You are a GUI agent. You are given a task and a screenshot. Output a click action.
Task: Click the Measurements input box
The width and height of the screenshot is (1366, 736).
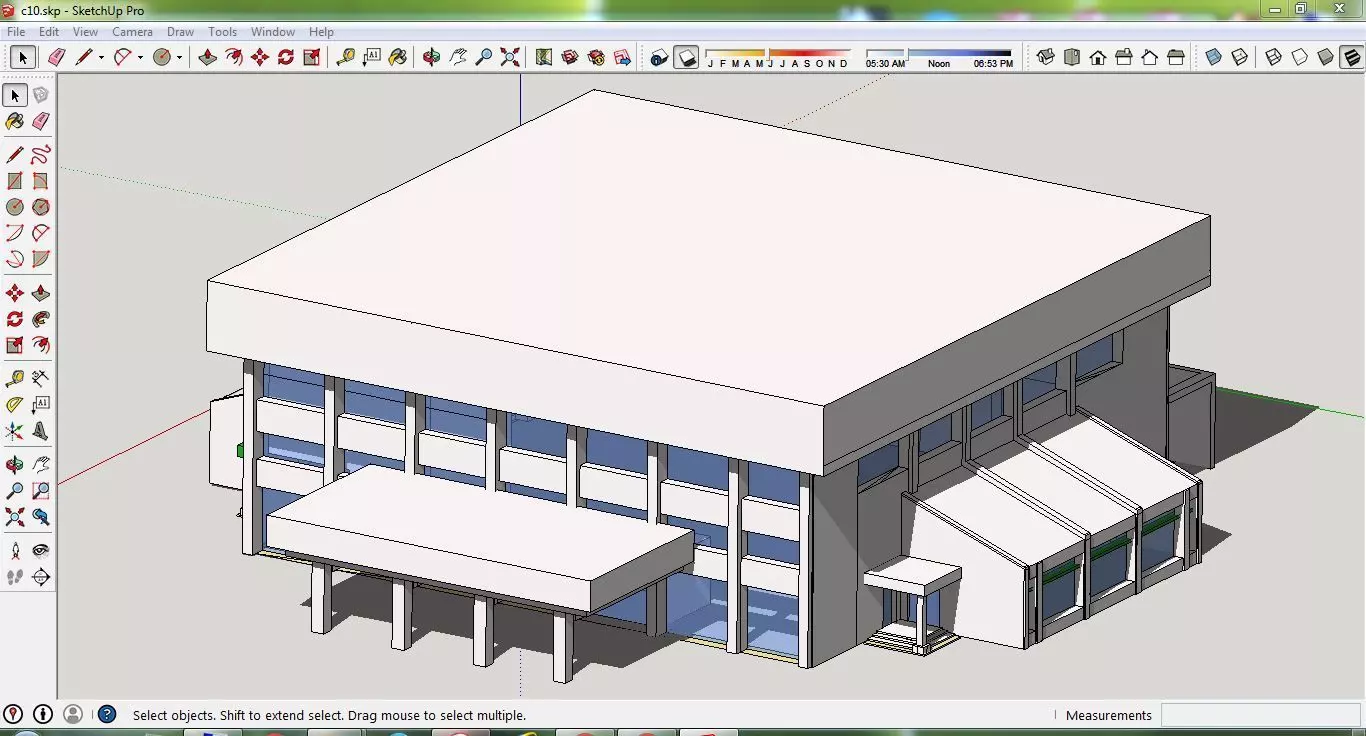tap(1260, 715)
